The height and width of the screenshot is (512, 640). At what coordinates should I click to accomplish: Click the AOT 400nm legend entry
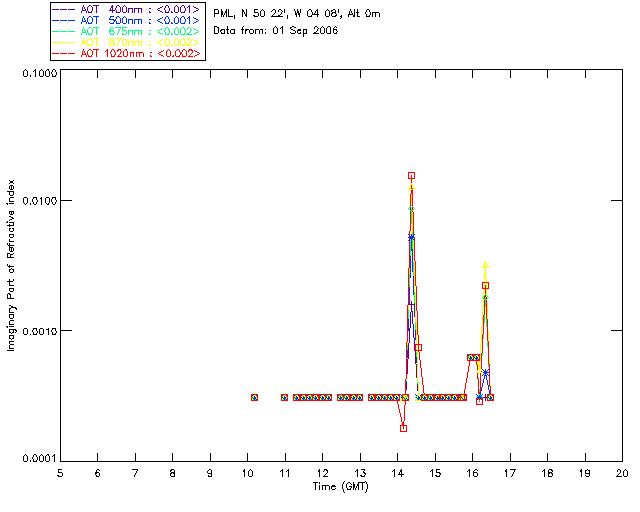[x=127, y=9]
